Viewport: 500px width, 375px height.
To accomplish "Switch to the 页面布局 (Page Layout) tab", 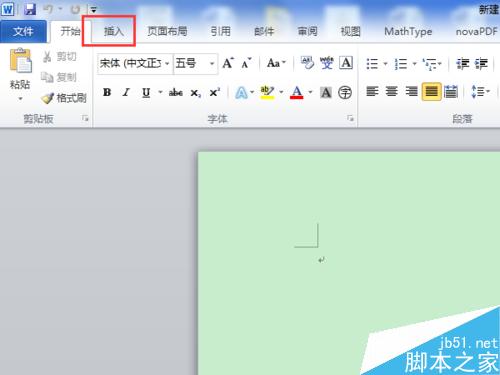I will point(167,31).
